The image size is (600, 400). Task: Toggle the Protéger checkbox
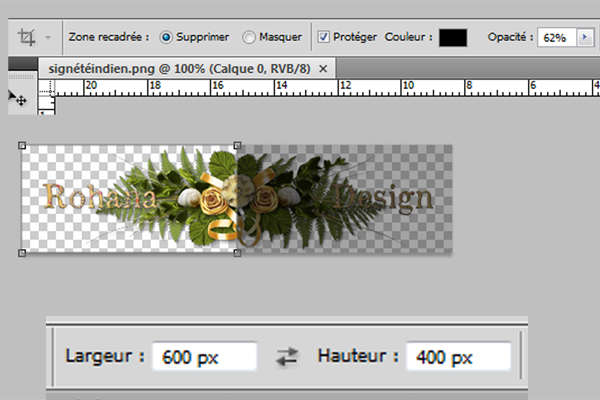(x=323, y=37)
